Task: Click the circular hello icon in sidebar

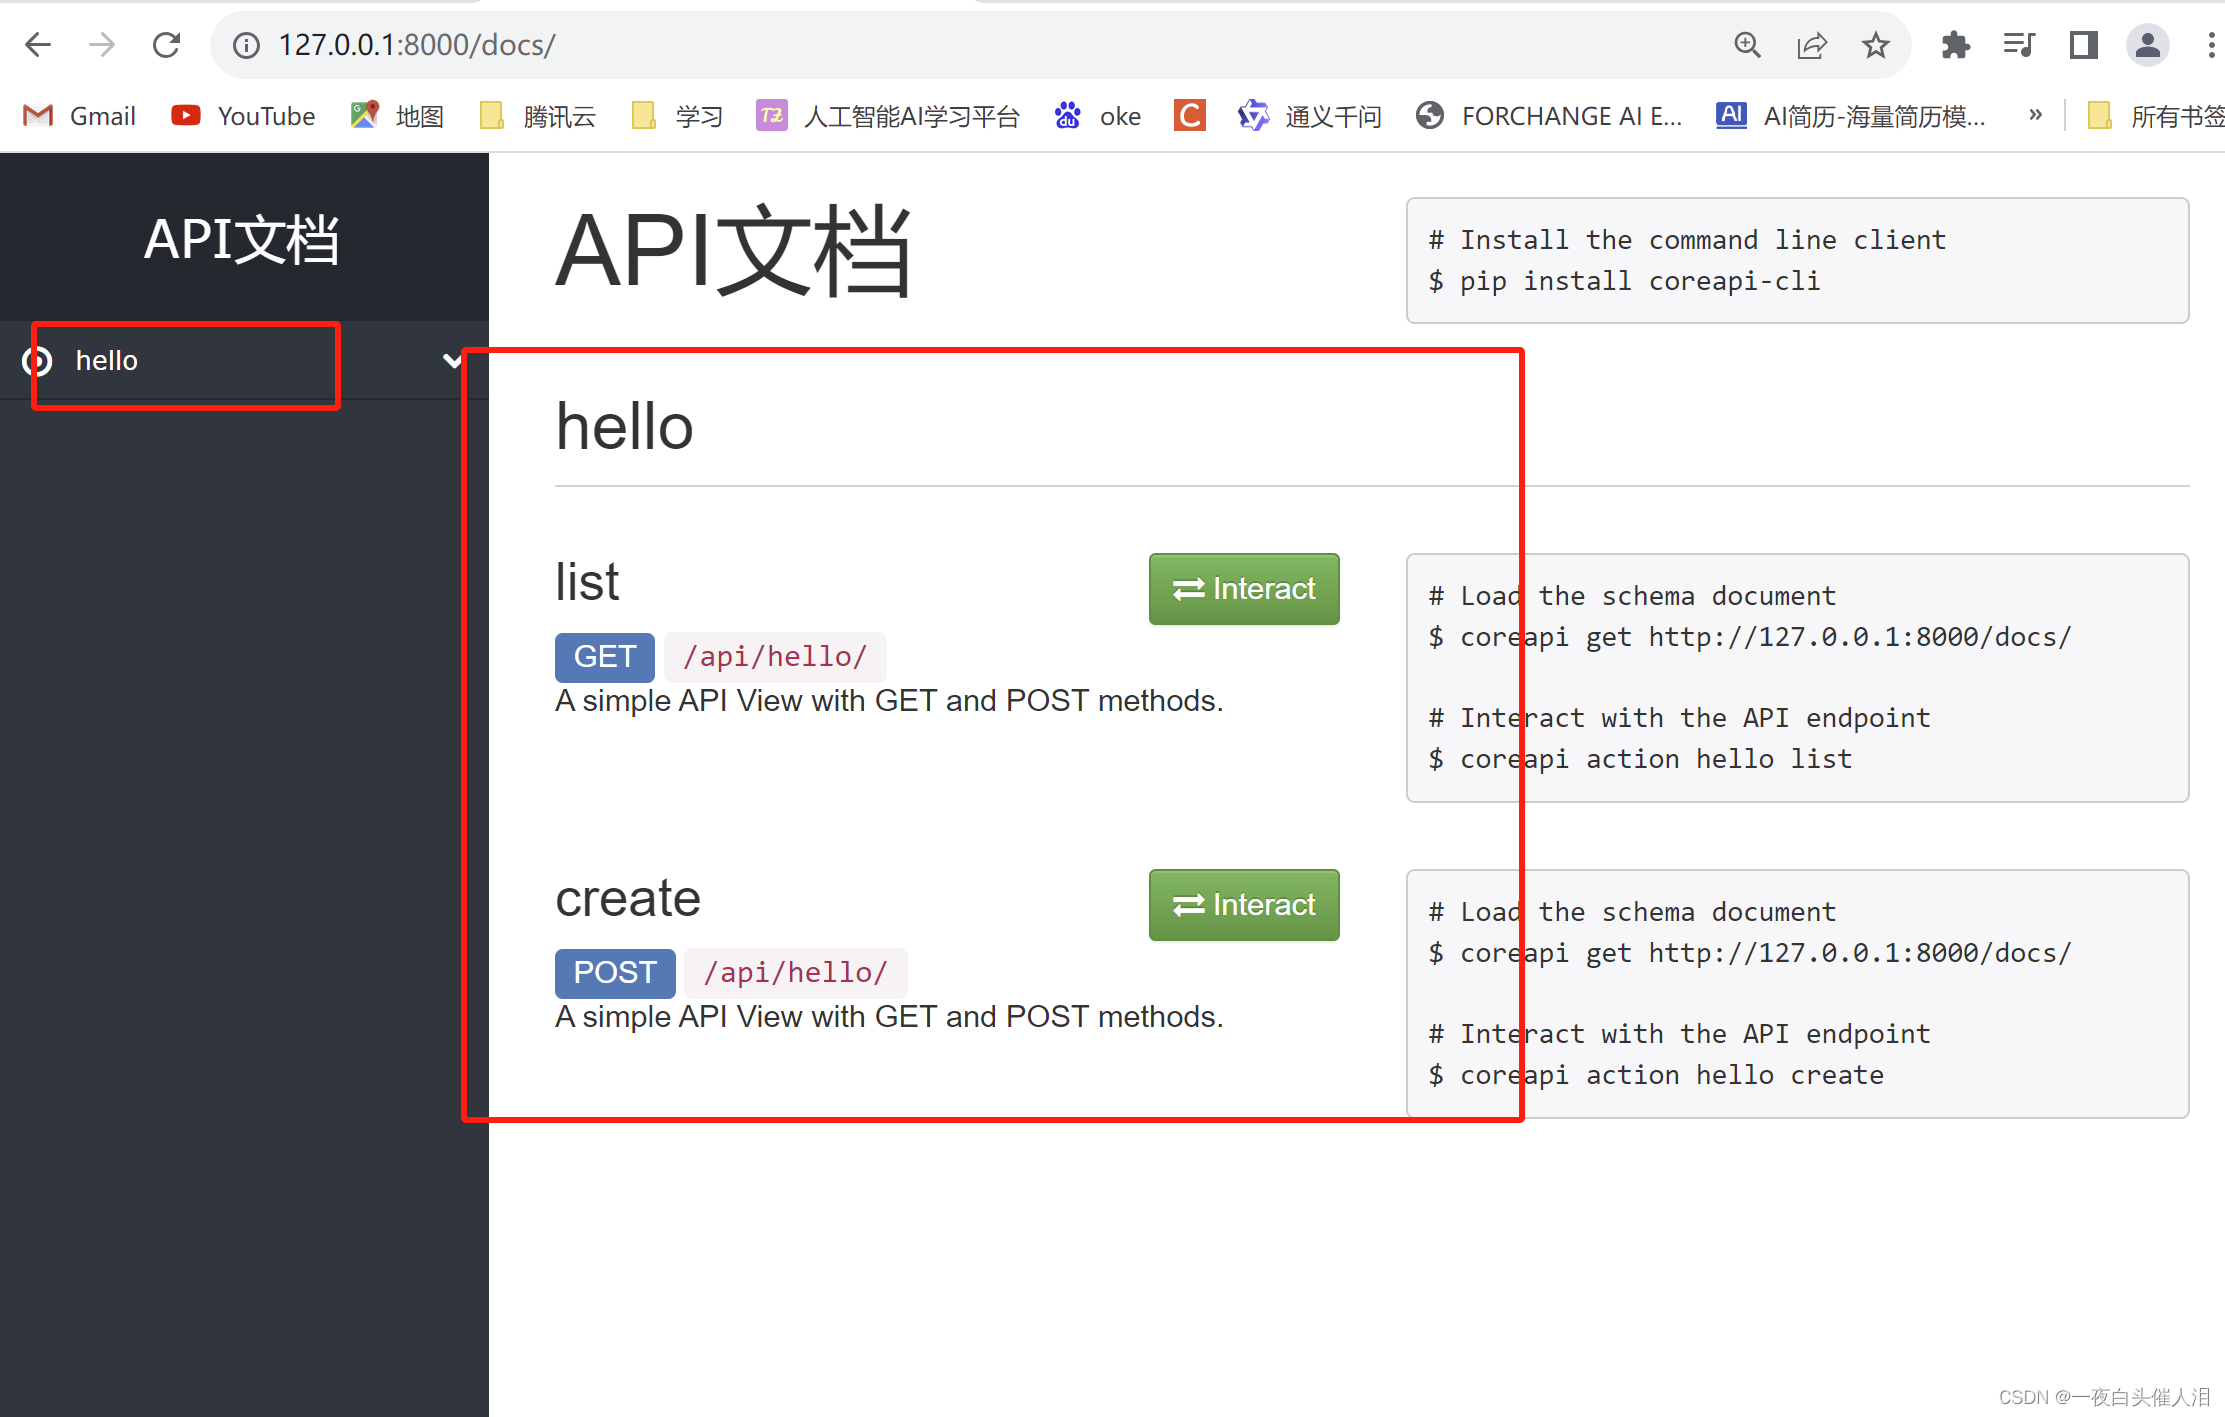Action: click(28, 360)
